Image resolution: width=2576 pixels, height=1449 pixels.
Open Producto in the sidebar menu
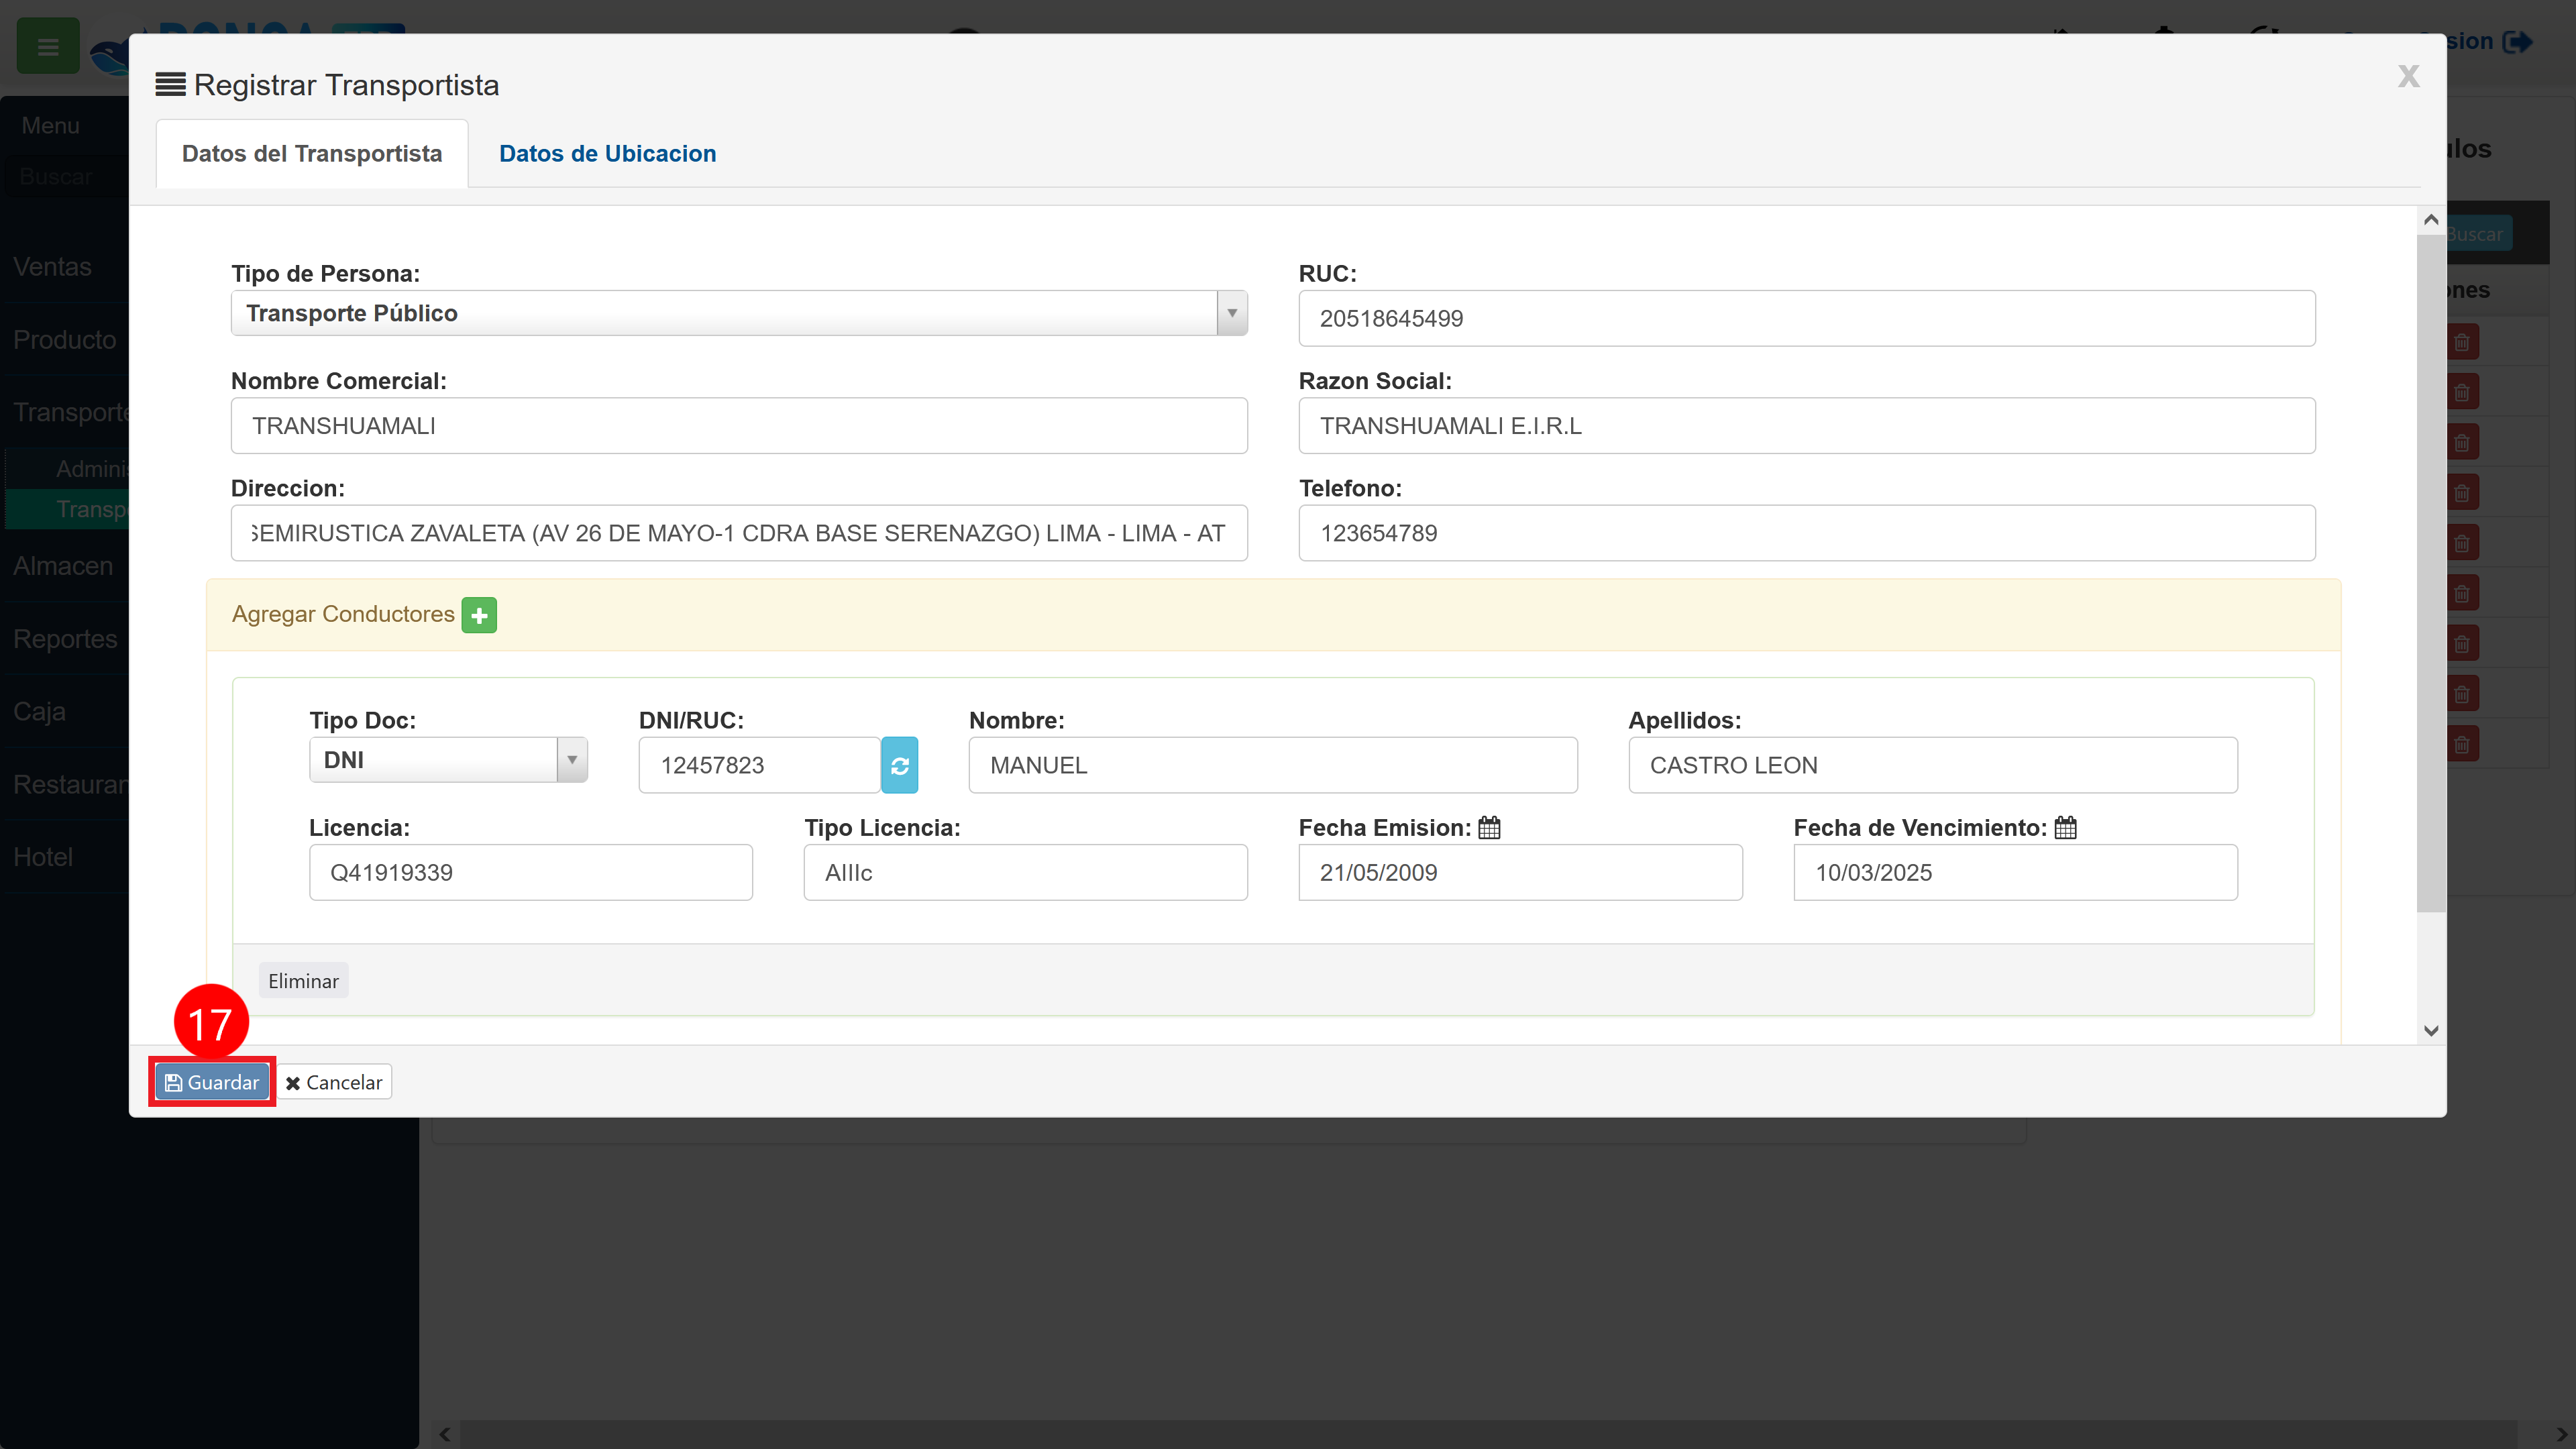coord(64,340)
